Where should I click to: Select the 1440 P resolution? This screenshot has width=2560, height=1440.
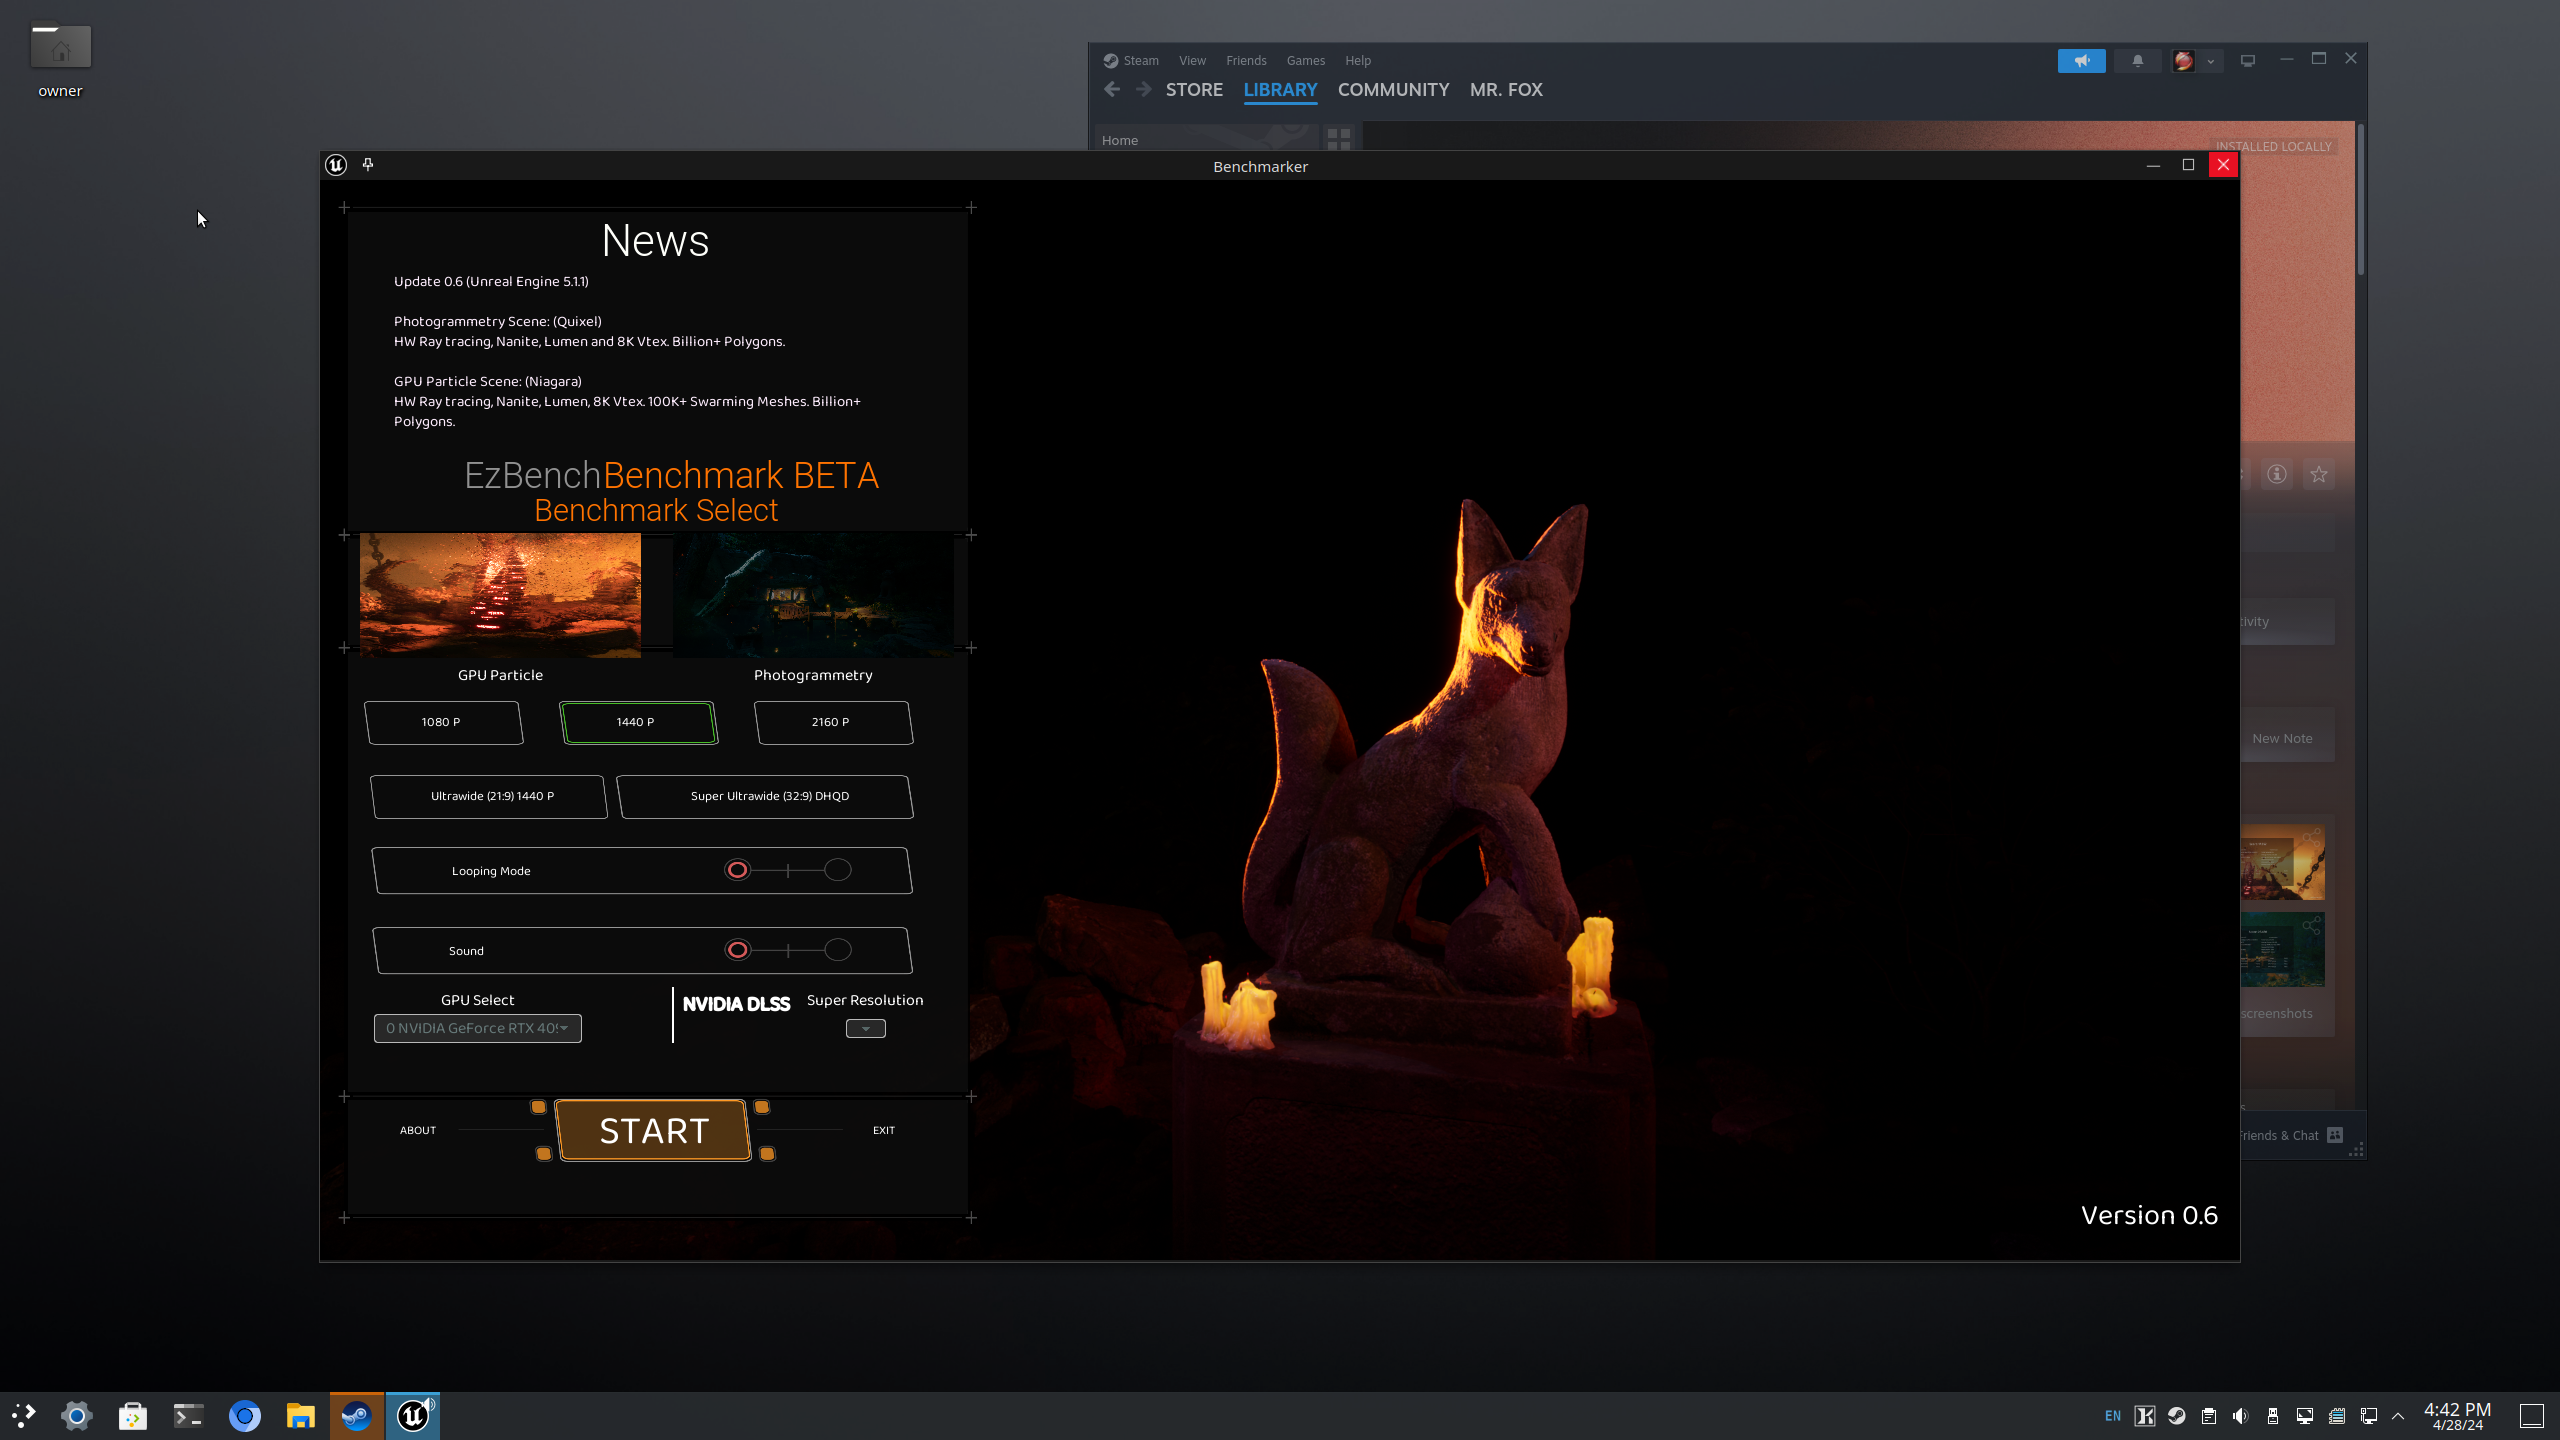coord(638,722)
